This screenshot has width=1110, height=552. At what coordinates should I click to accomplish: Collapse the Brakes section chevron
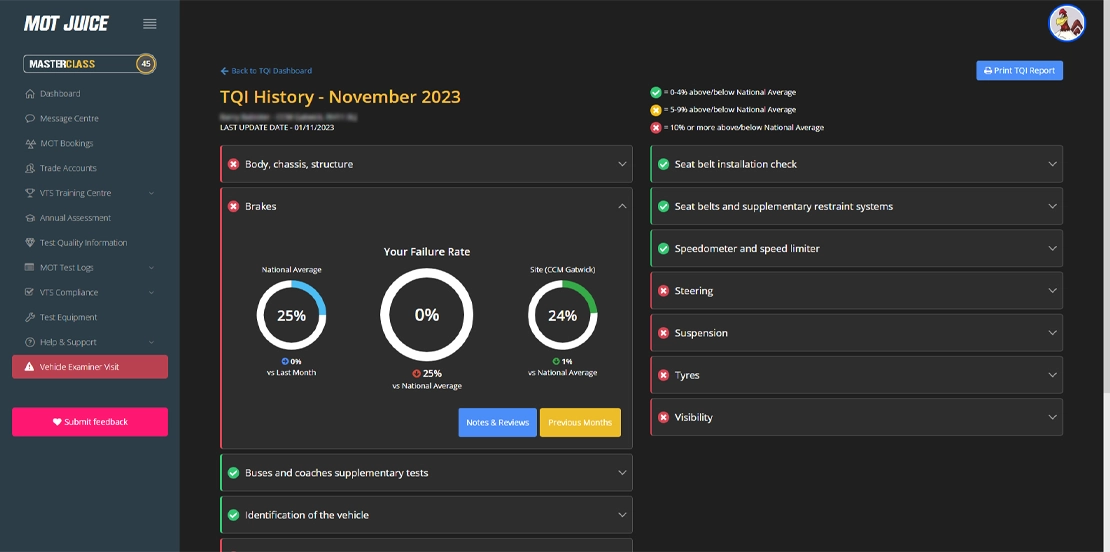[x=622, y=206]
